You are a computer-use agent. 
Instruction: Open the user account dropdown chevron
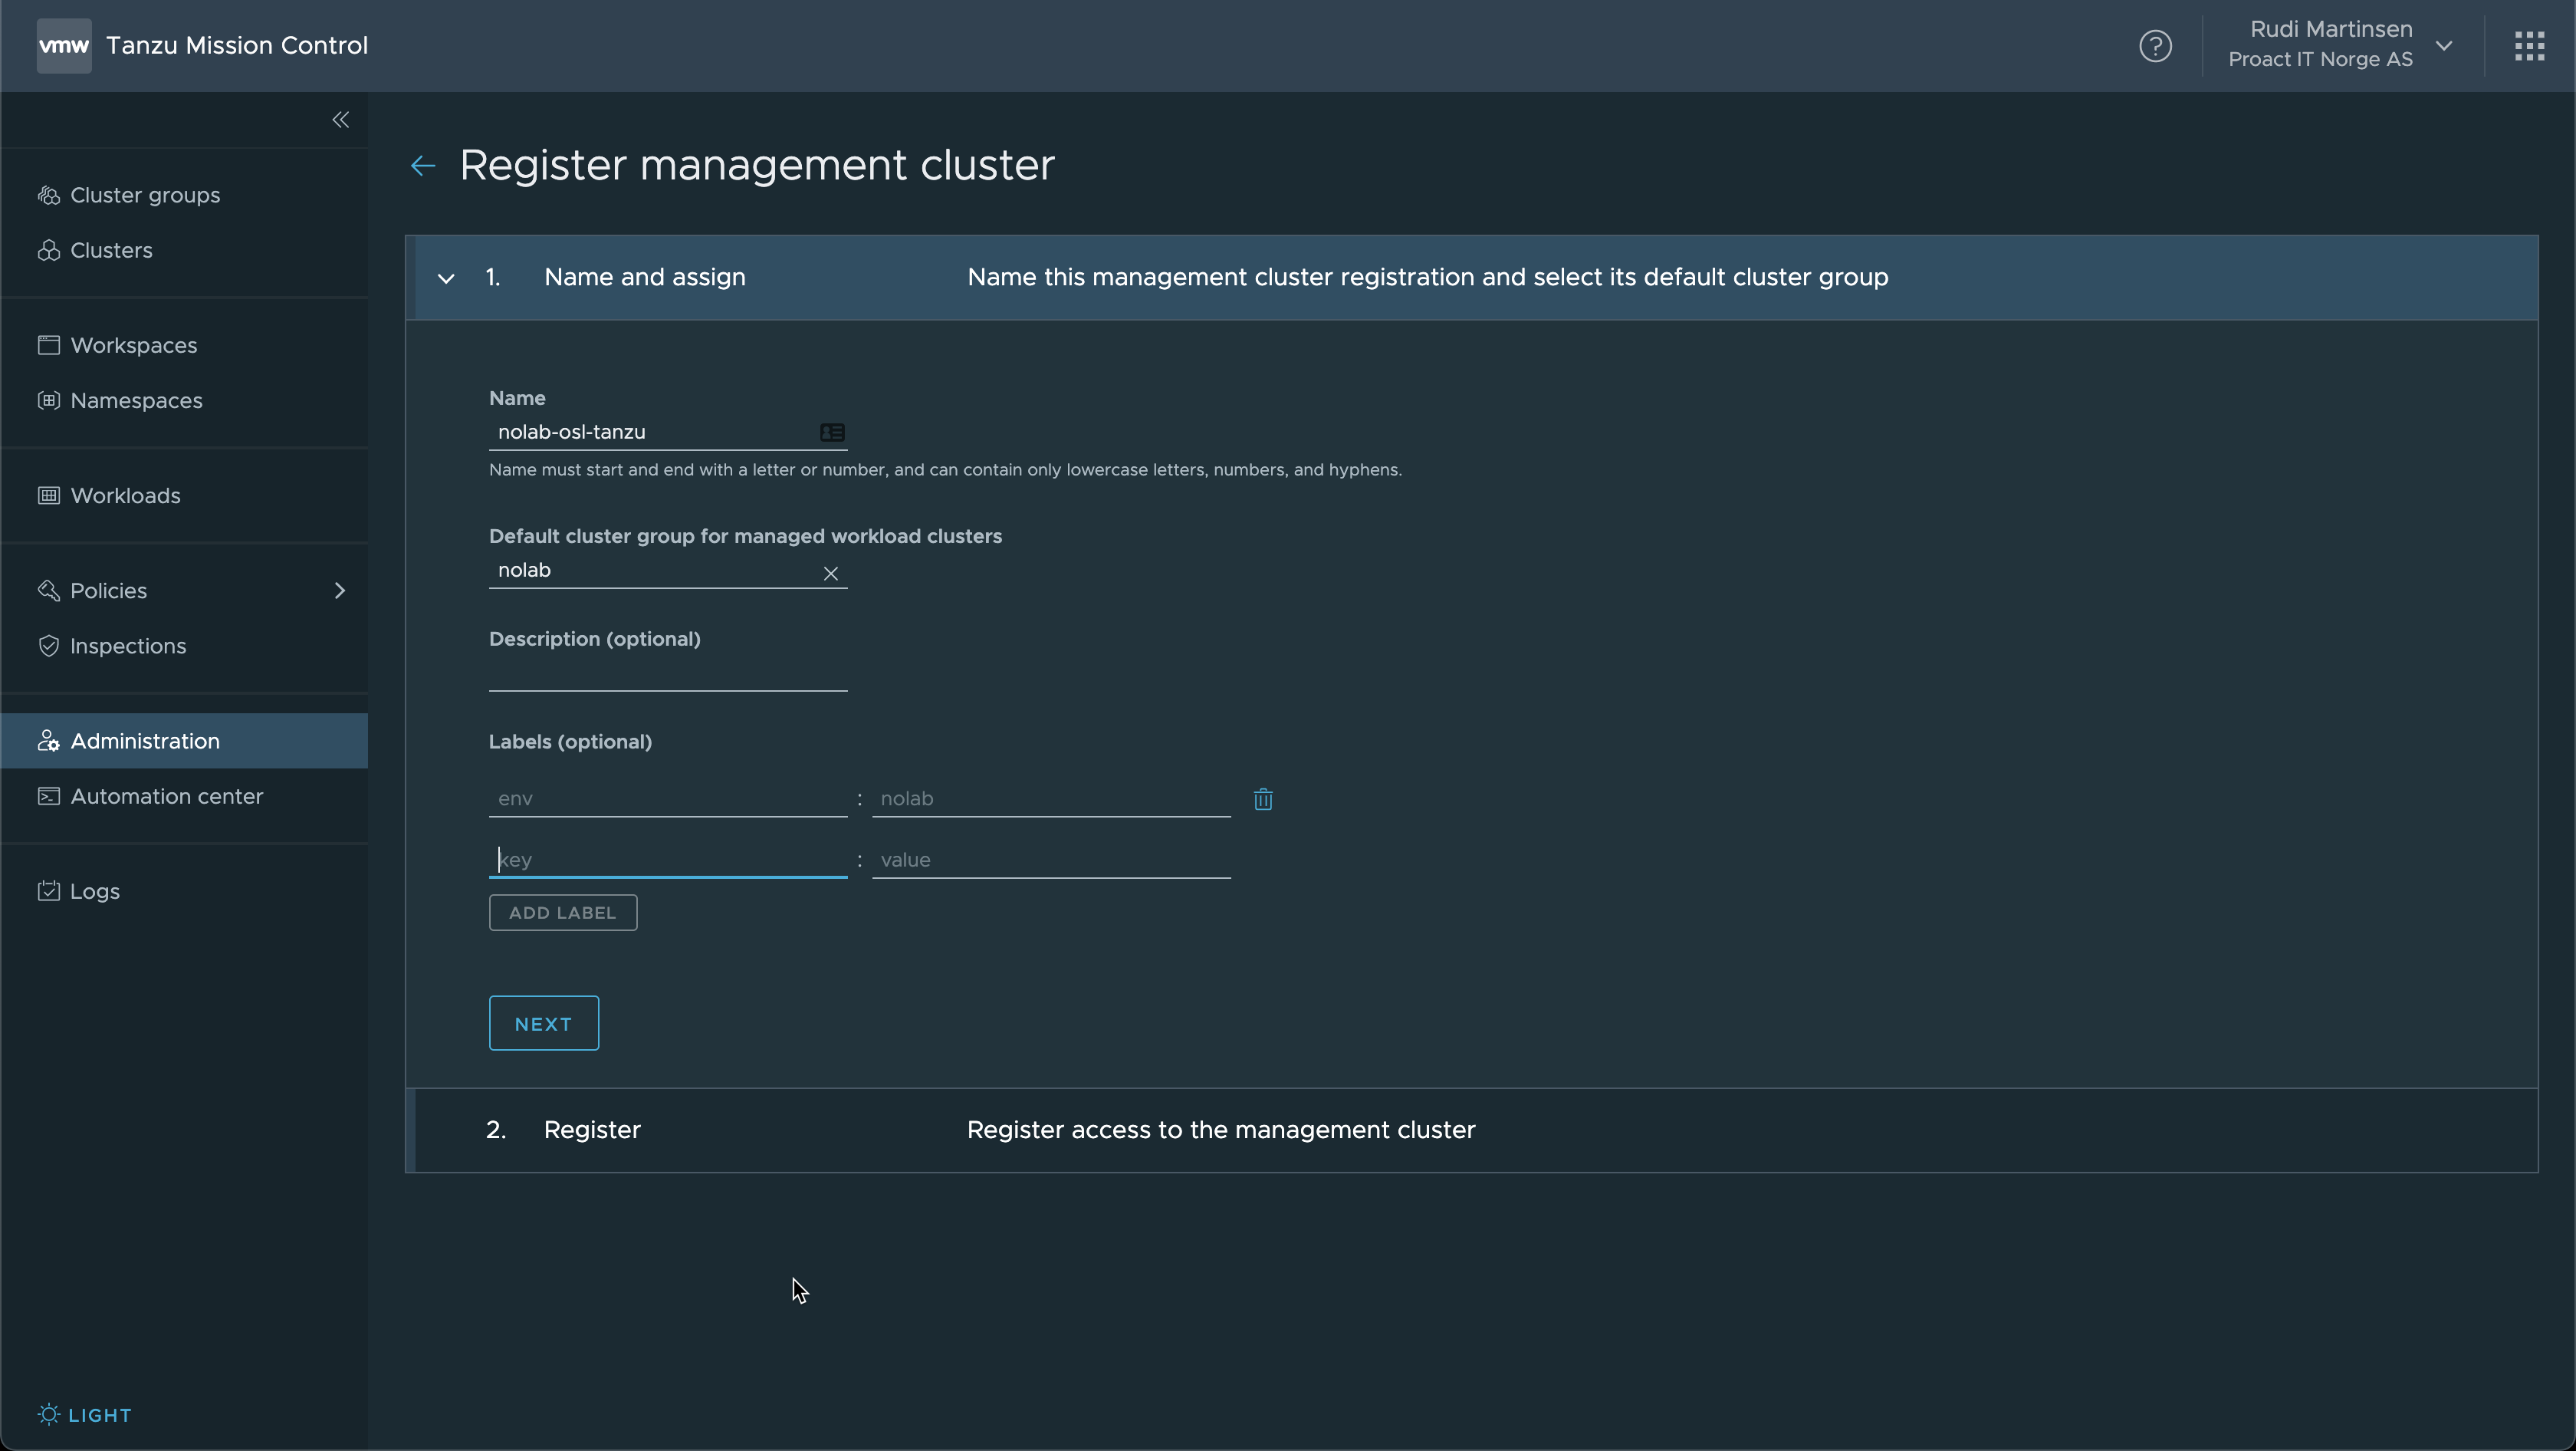2443,46
